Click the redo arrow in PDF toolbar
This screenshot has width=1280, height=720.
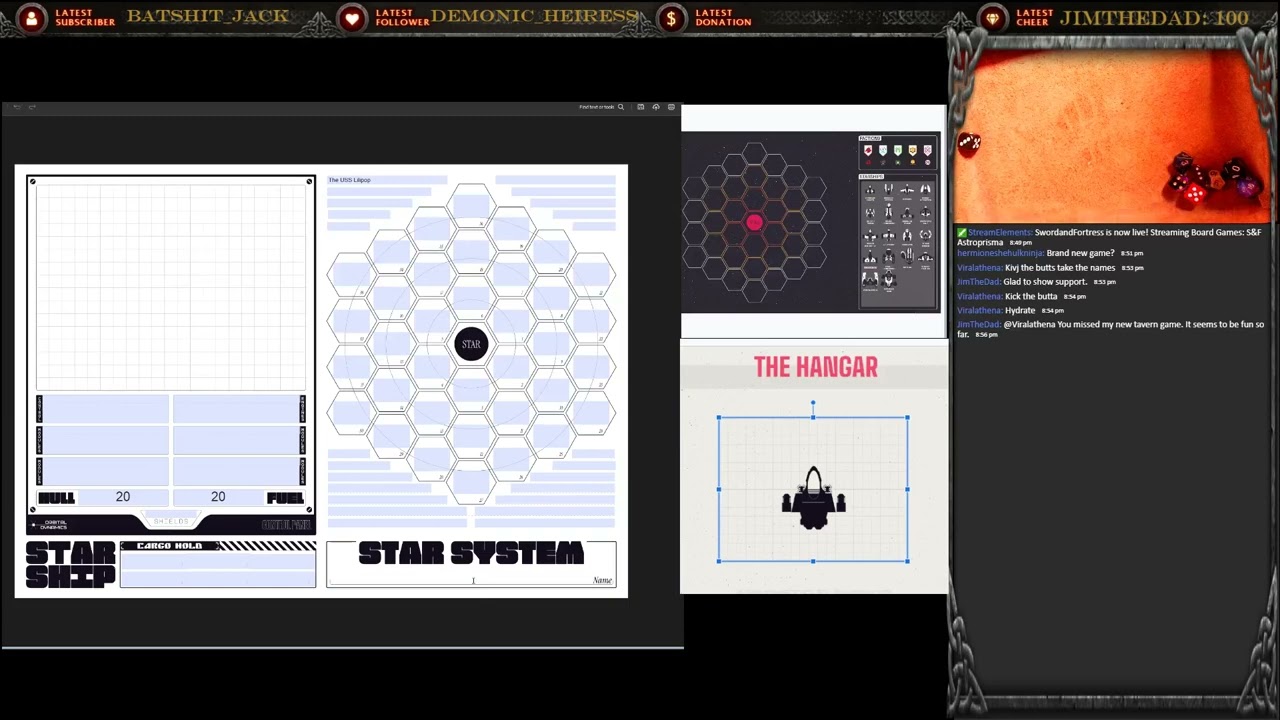(x=32, y=107)
